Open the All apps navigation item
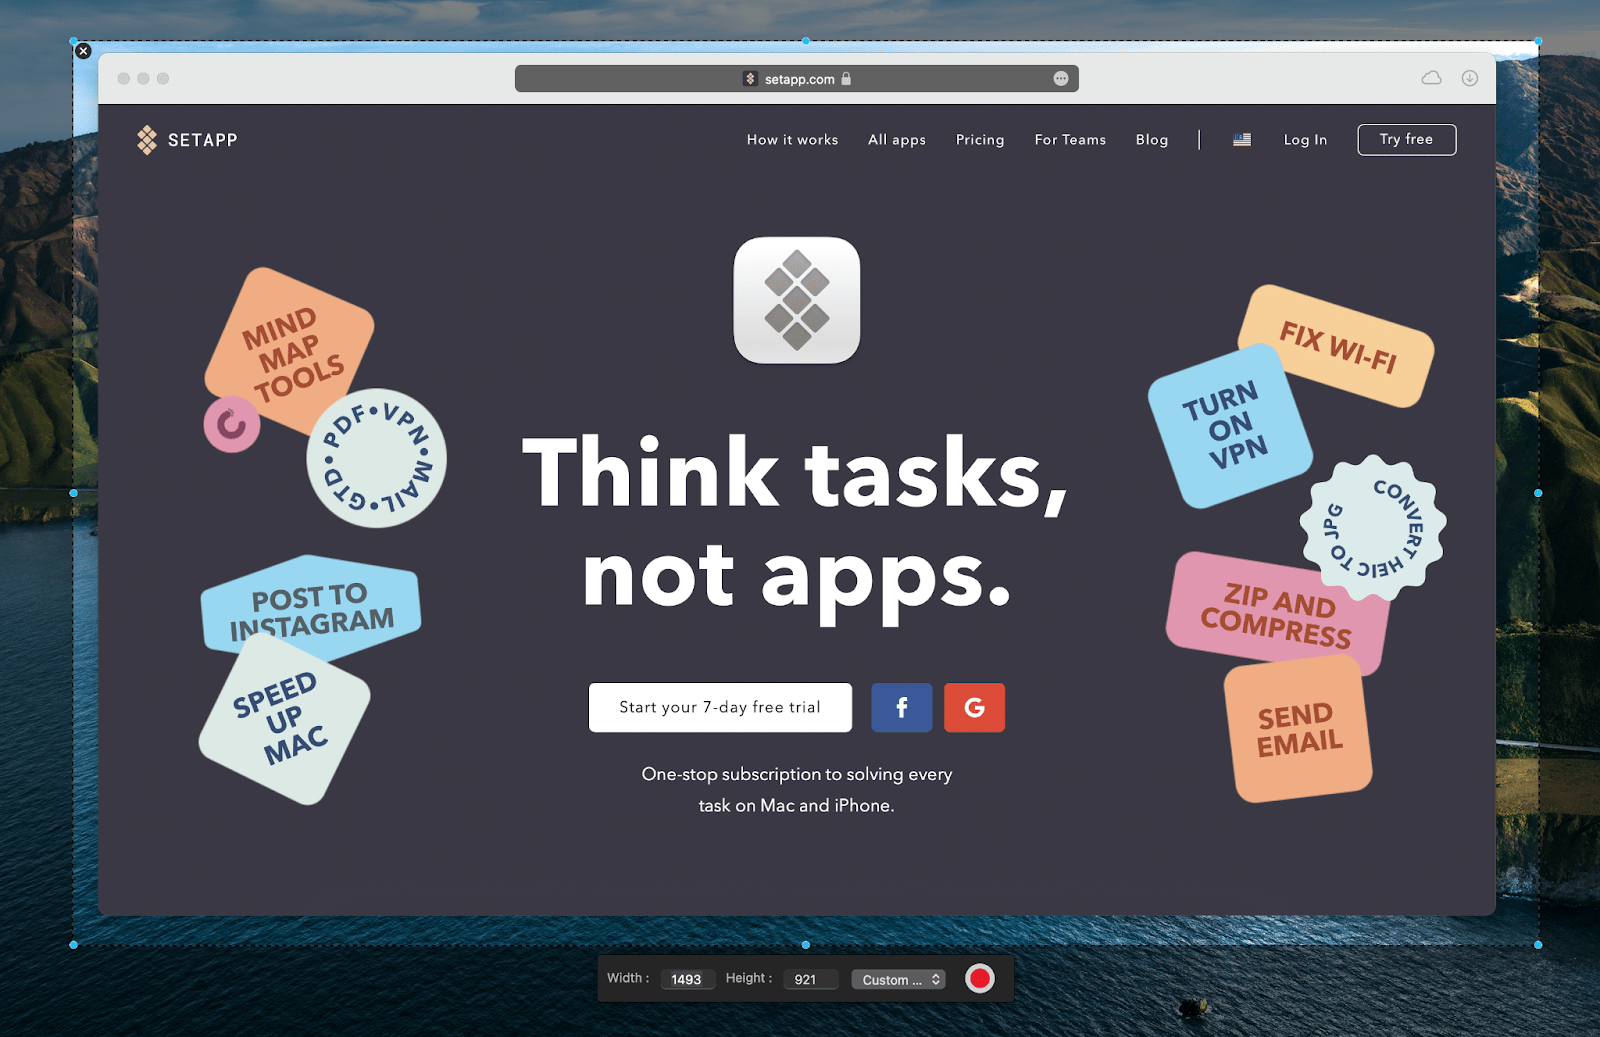 (x=896, y=139)
